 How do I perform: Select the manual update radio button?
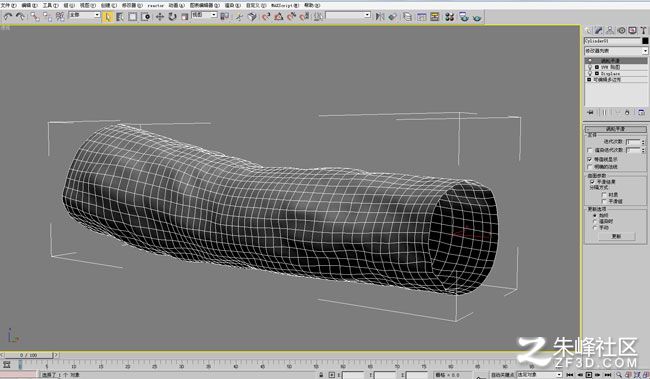pos(595,228)
